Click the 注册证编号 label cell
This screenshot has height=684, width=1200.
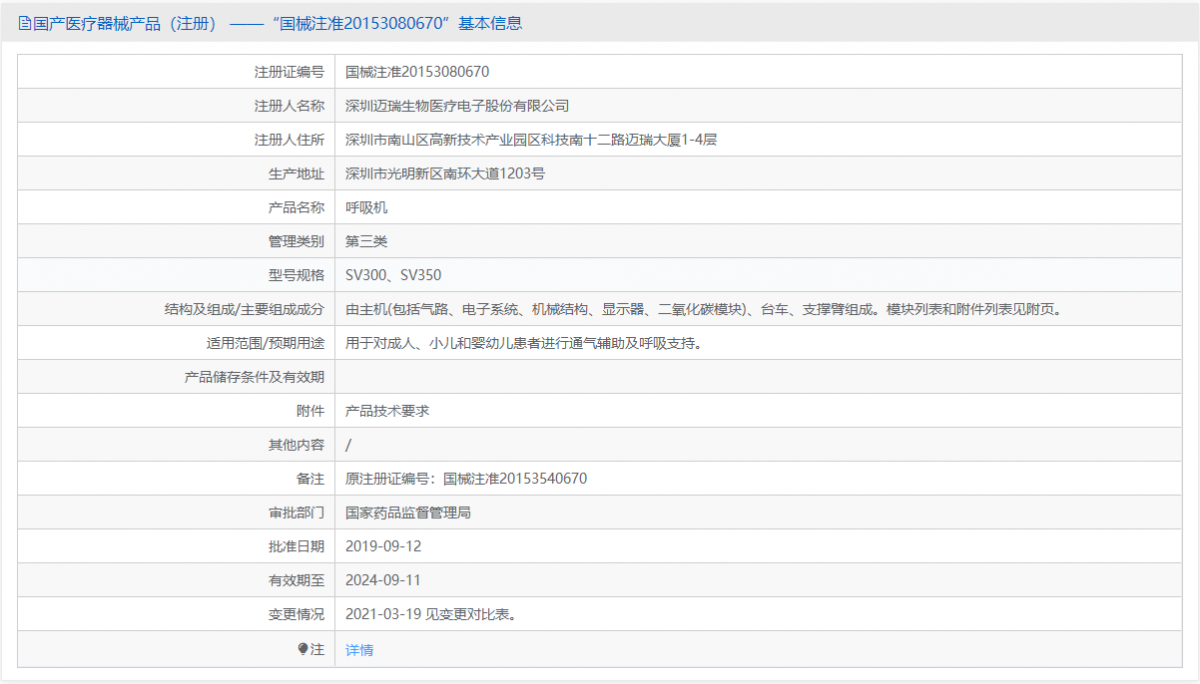point(176,72)
